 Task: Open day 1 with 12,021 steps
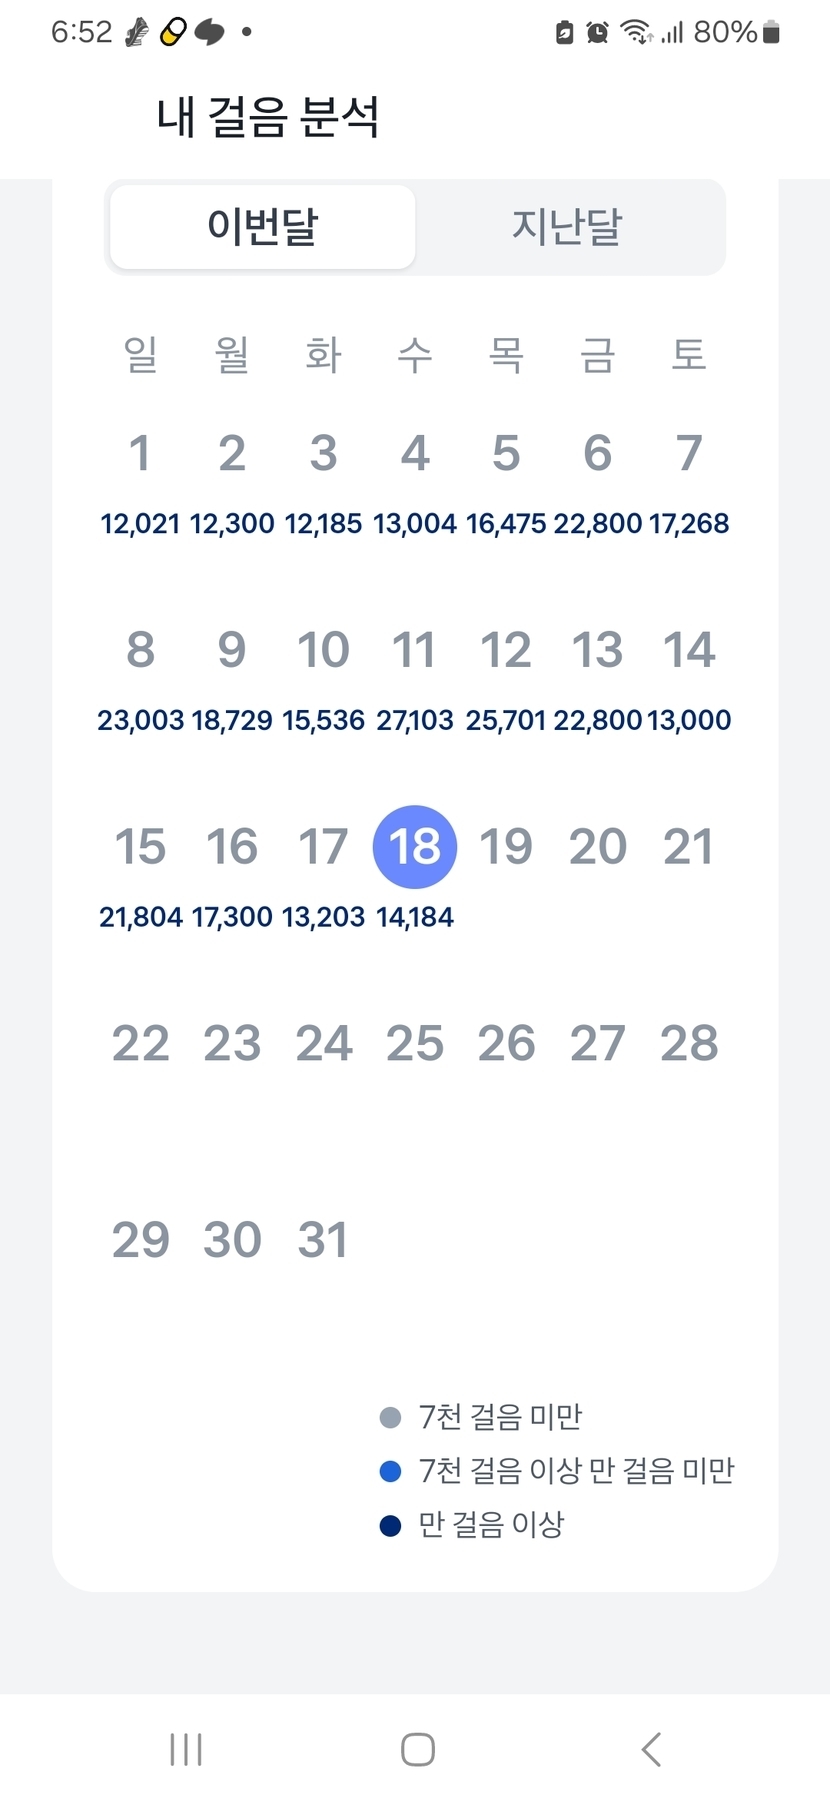[140, 454]
